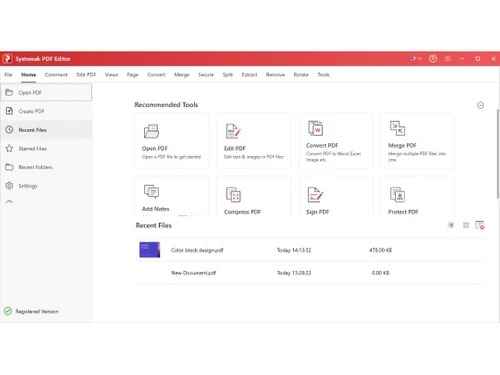This screenshot has width=500, height=375.
Task: Go to the Convert tab
Action: point(156,75)
